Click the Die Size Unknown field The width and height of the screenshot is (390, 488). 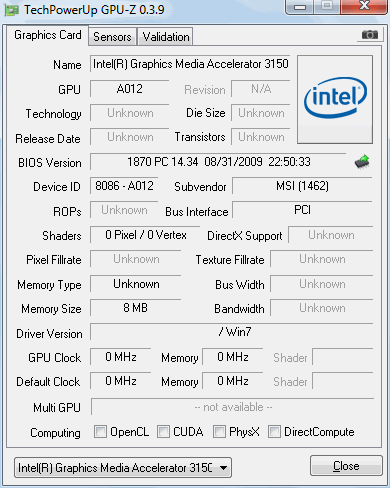pos(261,113)
